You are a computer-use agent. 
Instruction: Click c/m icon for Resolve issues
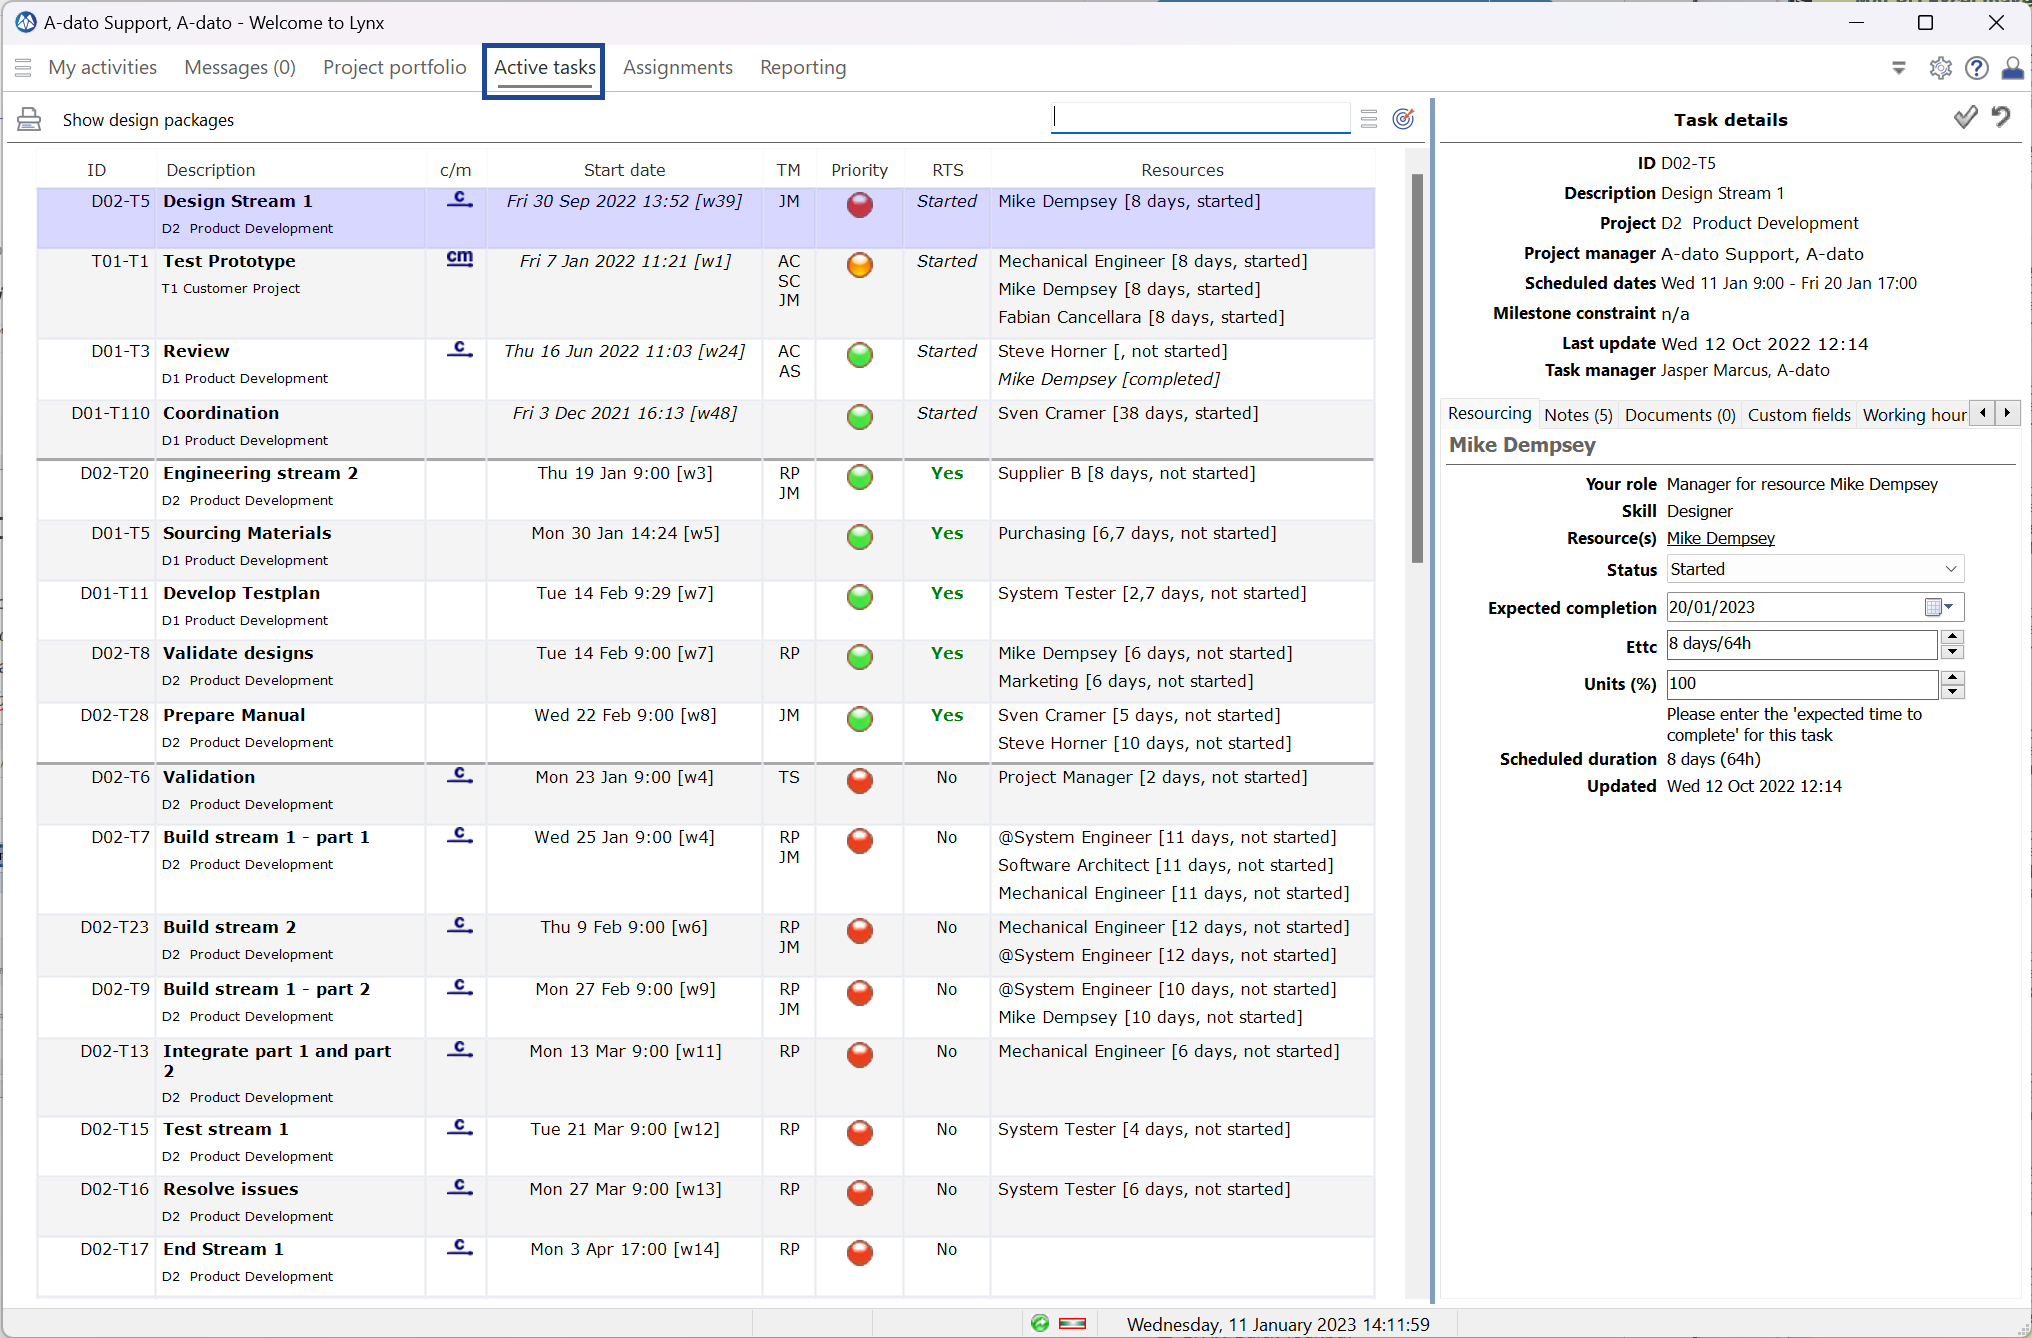tap(459, 1187)
